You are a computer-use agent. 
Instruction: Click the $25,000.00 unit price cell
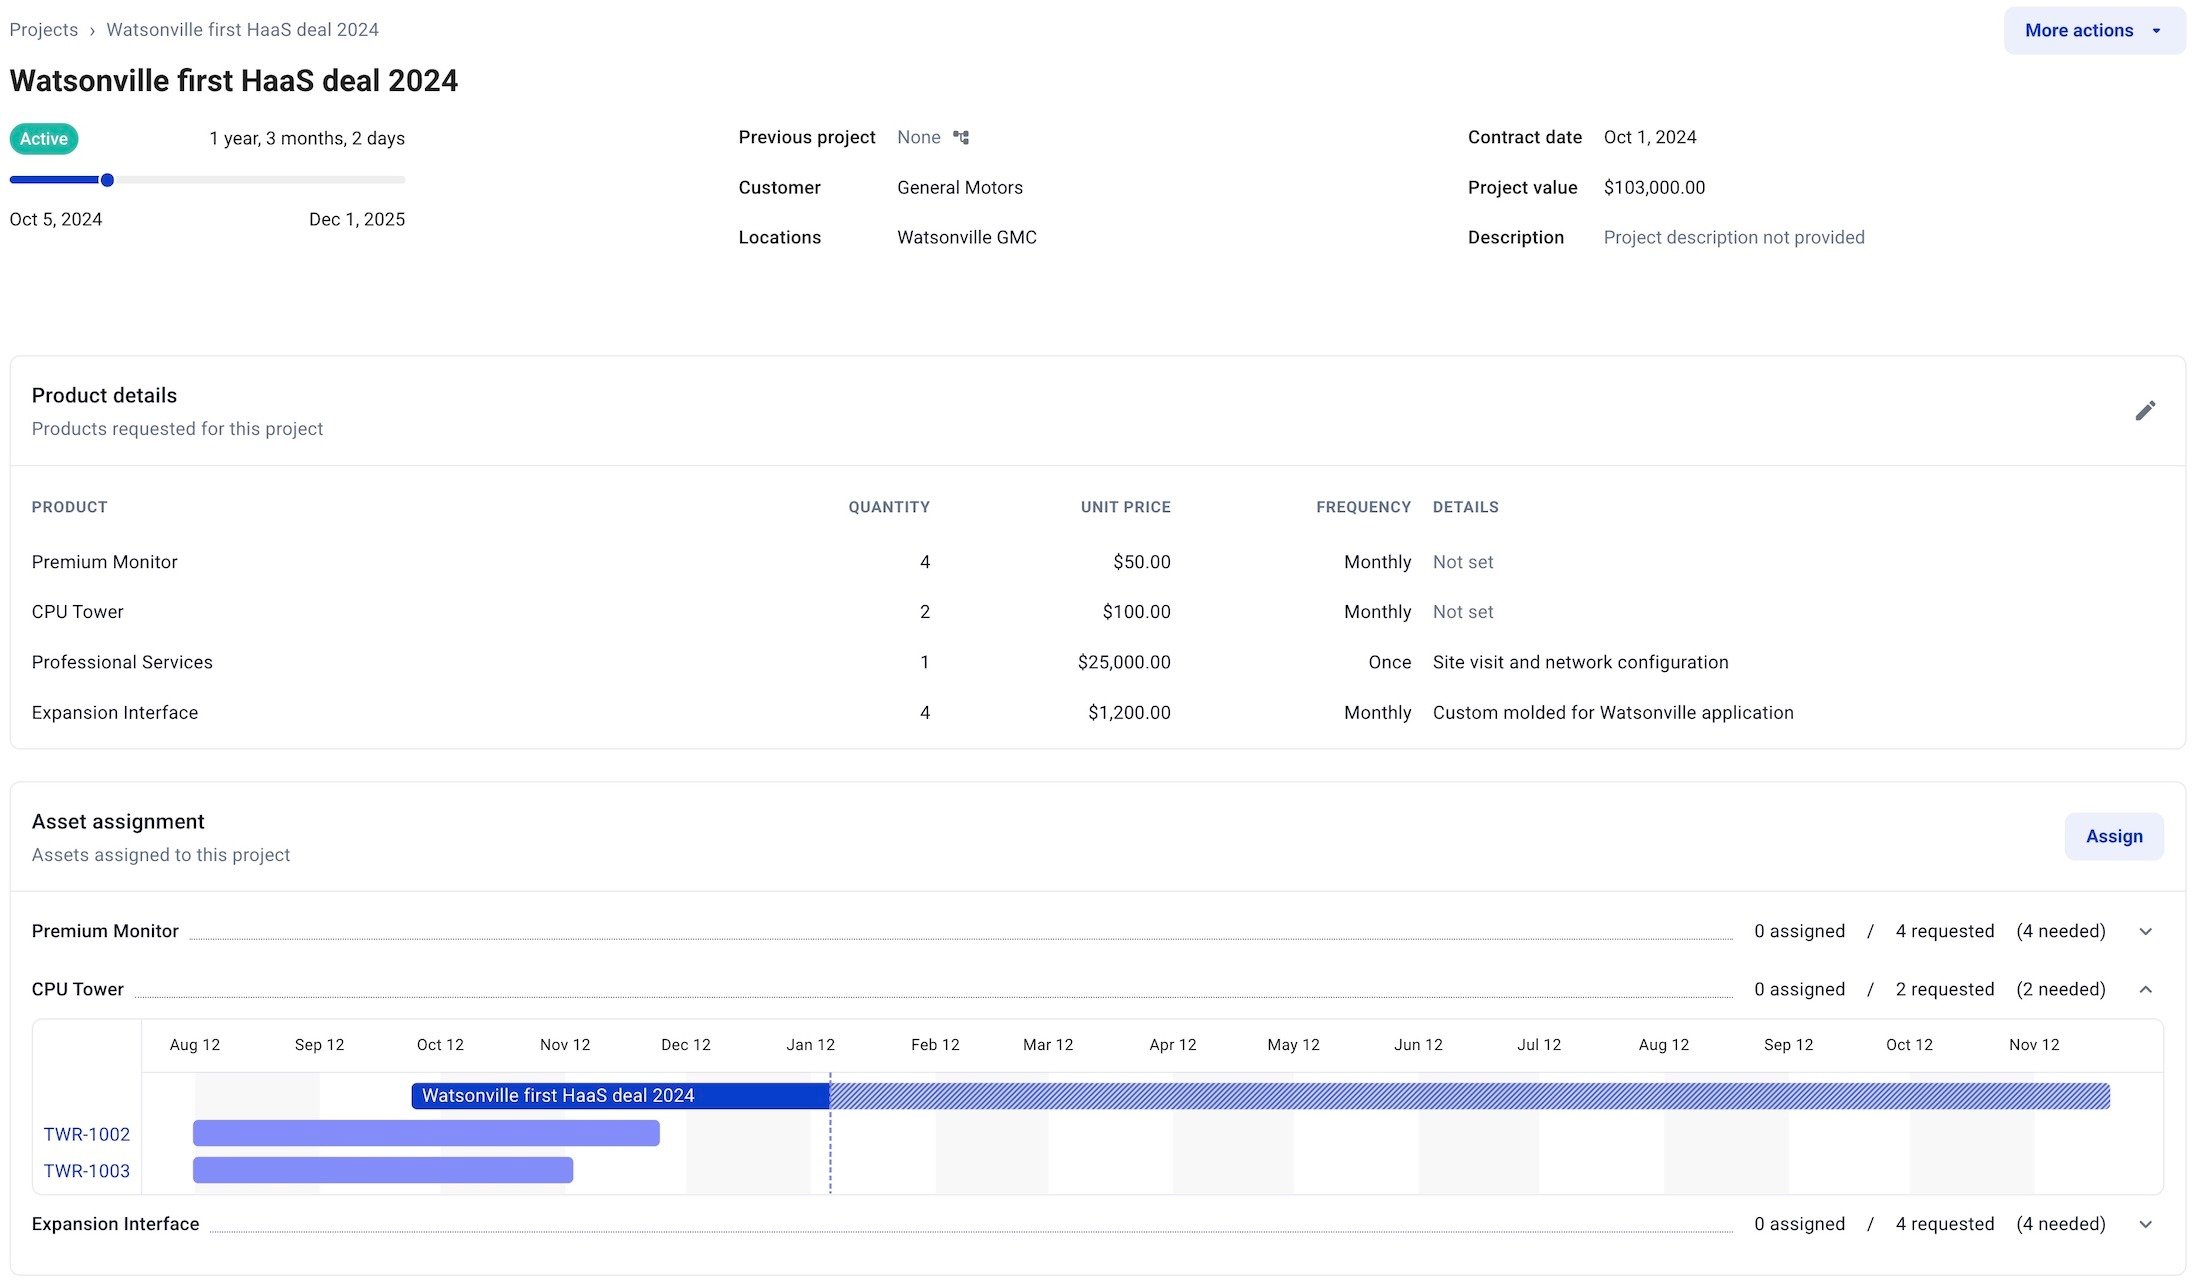(1124, 662)
